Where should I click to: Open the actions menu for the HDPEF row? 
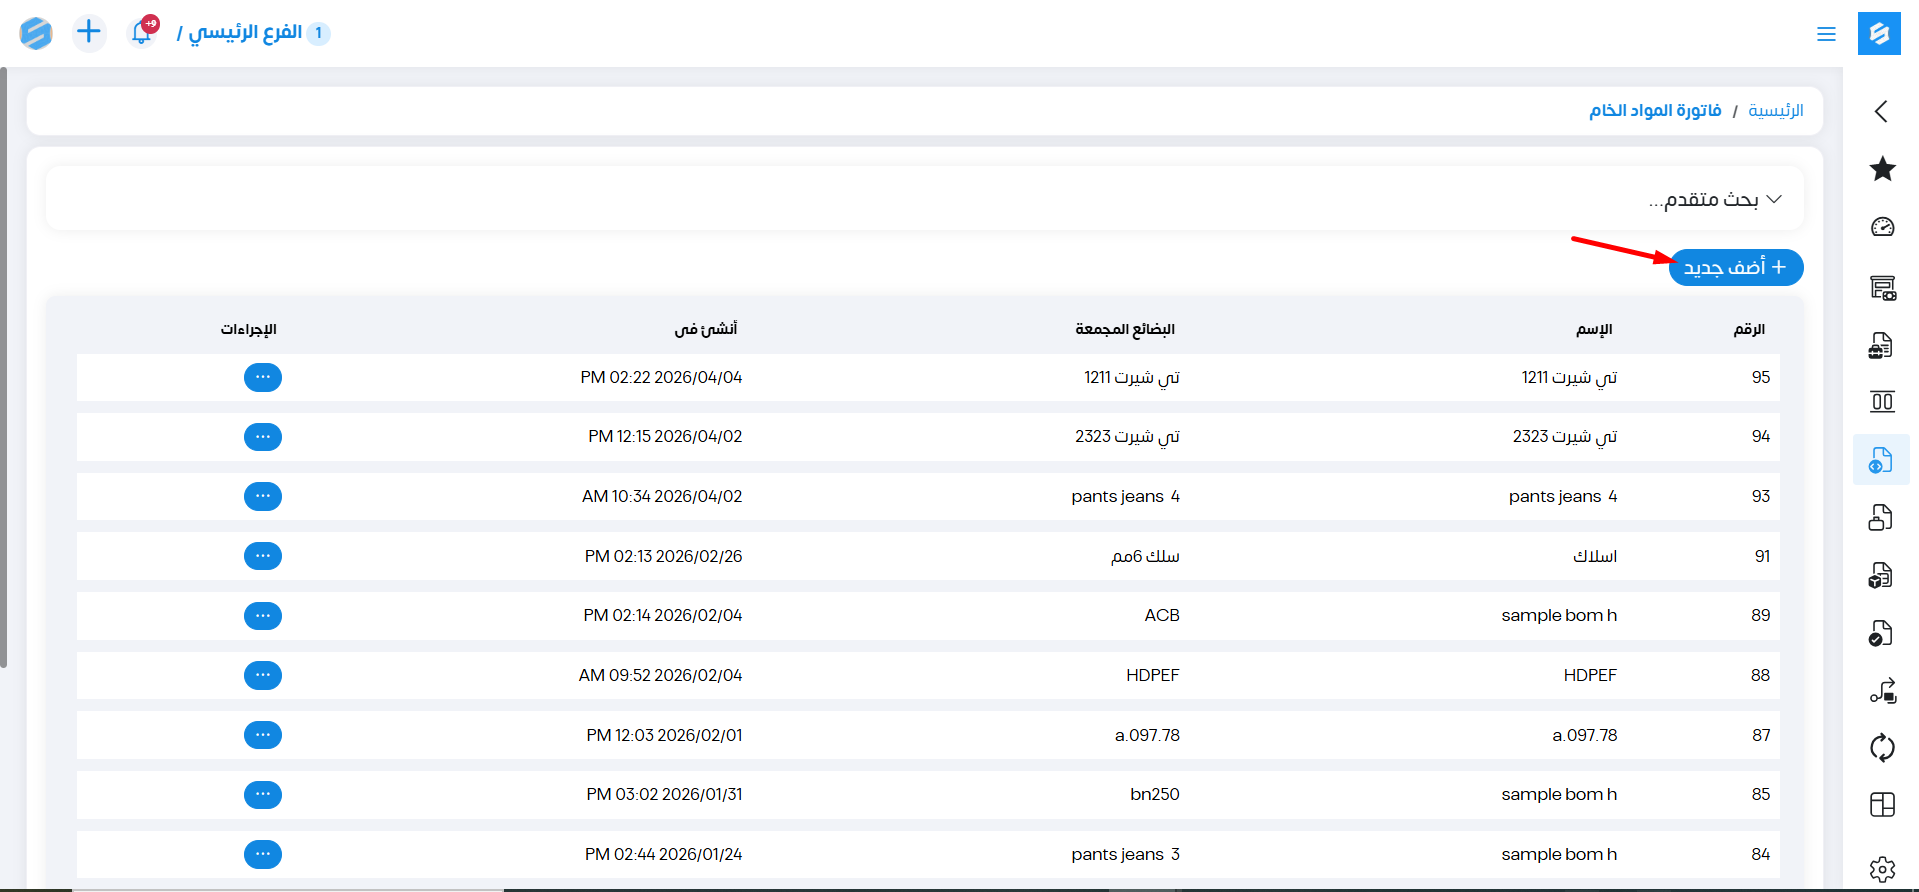[263, 675]
